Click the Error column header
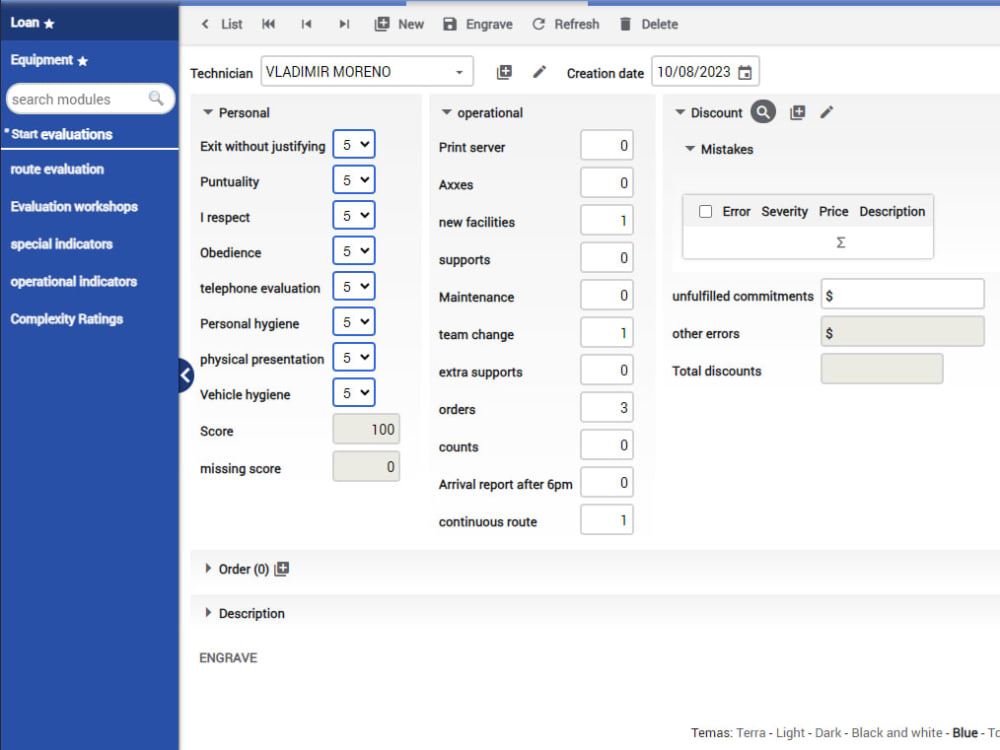The width and height of the screenshot is (1000, 750). point(736,211)
